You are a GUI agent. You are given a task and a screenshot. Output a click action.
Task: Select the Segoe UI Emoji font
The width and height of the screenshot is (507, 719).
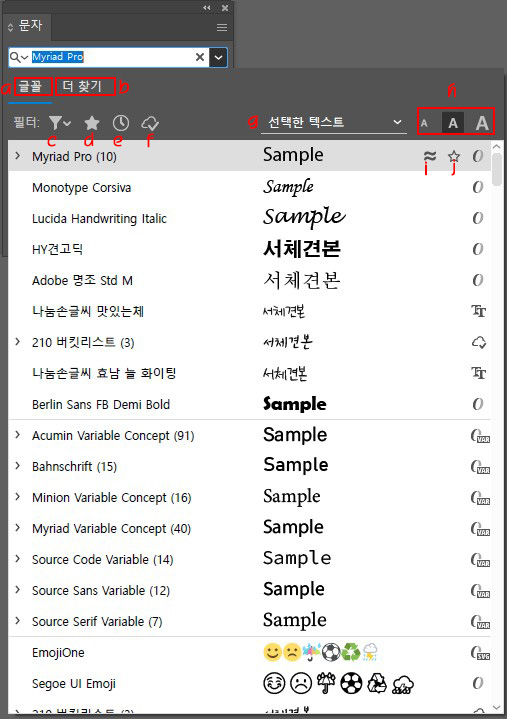249,683
